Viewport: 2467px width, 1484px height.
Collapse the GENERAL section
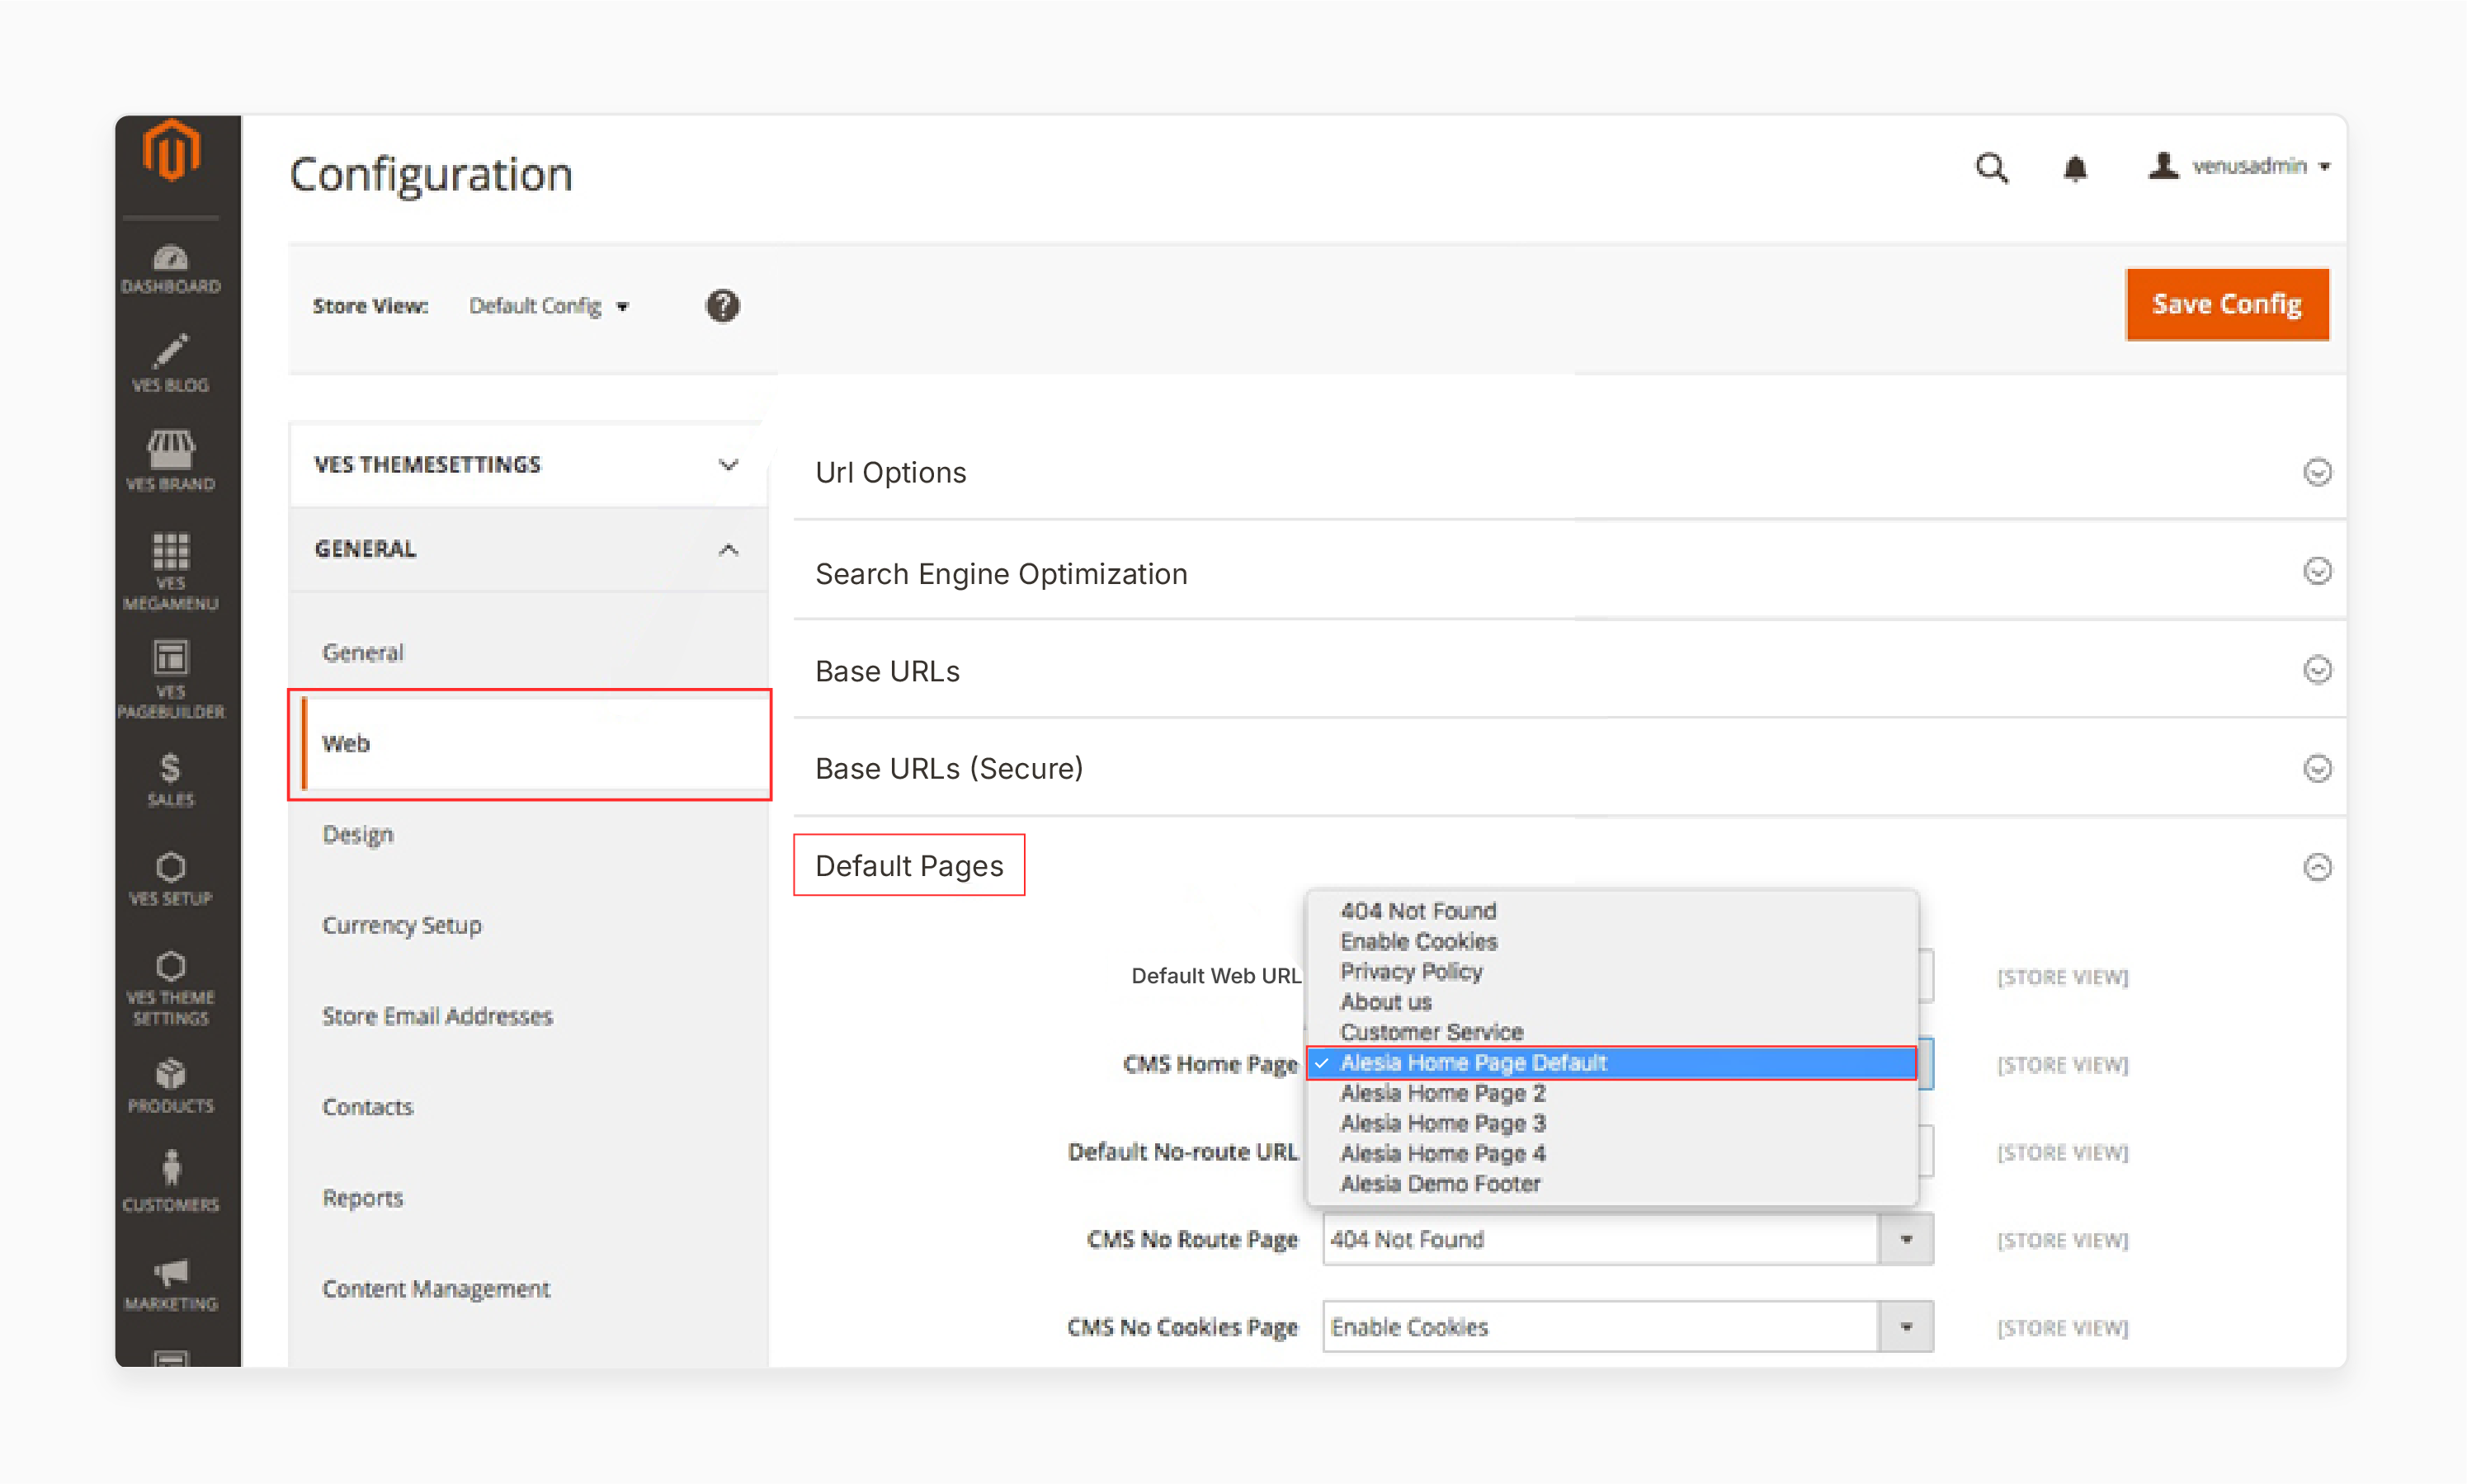pos(528,549)
